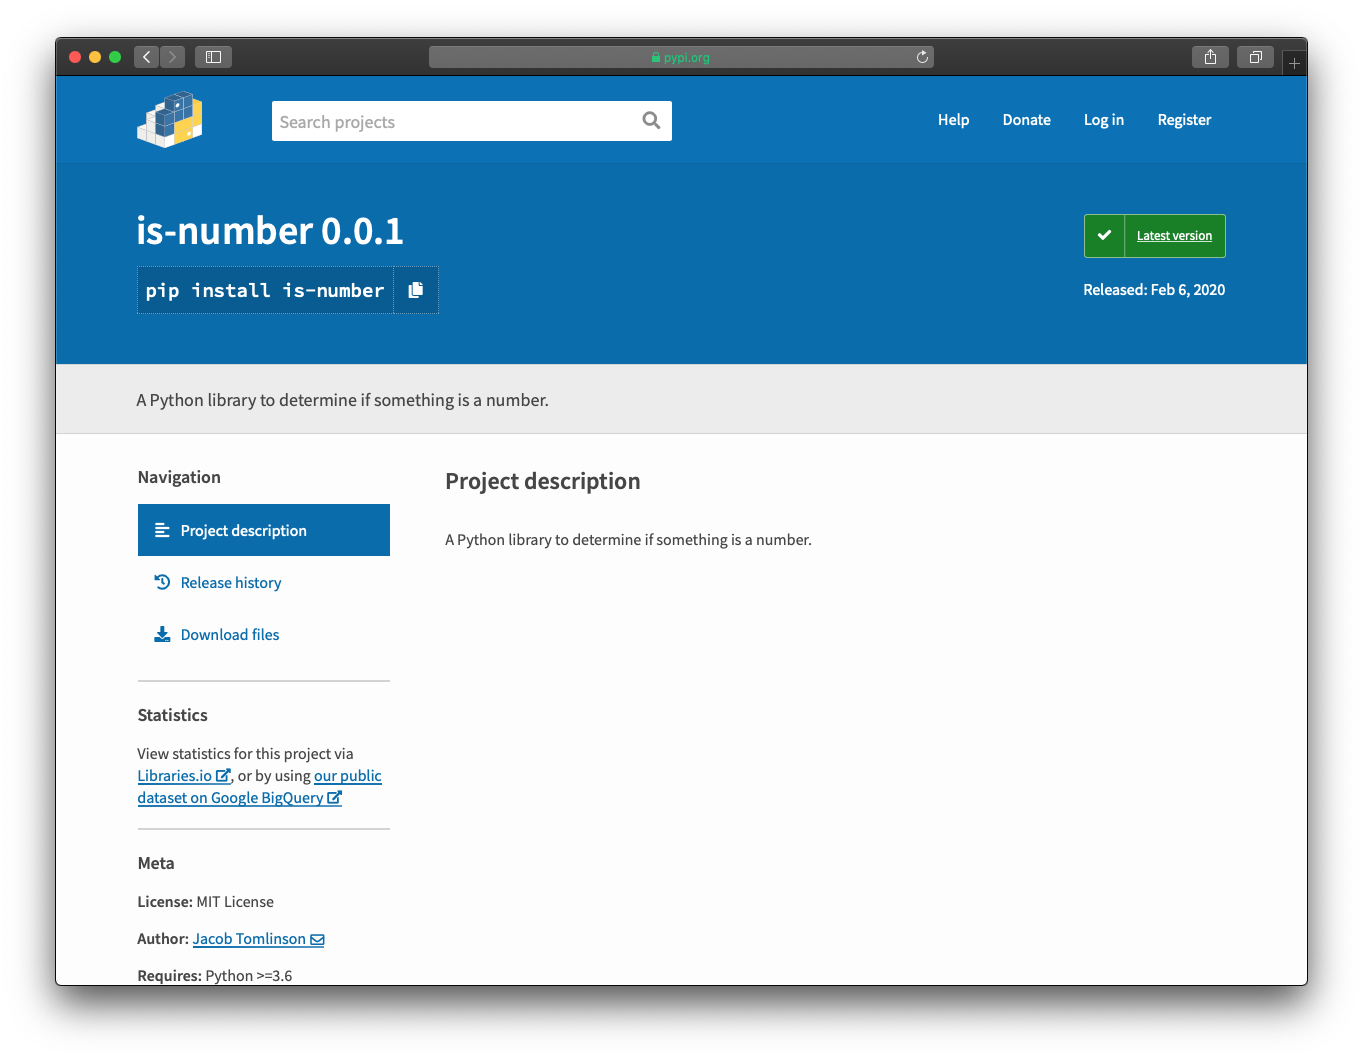Click the Download files icon
The width and height of the screenshot is (1363, 1059).
(x=162, y=633)
